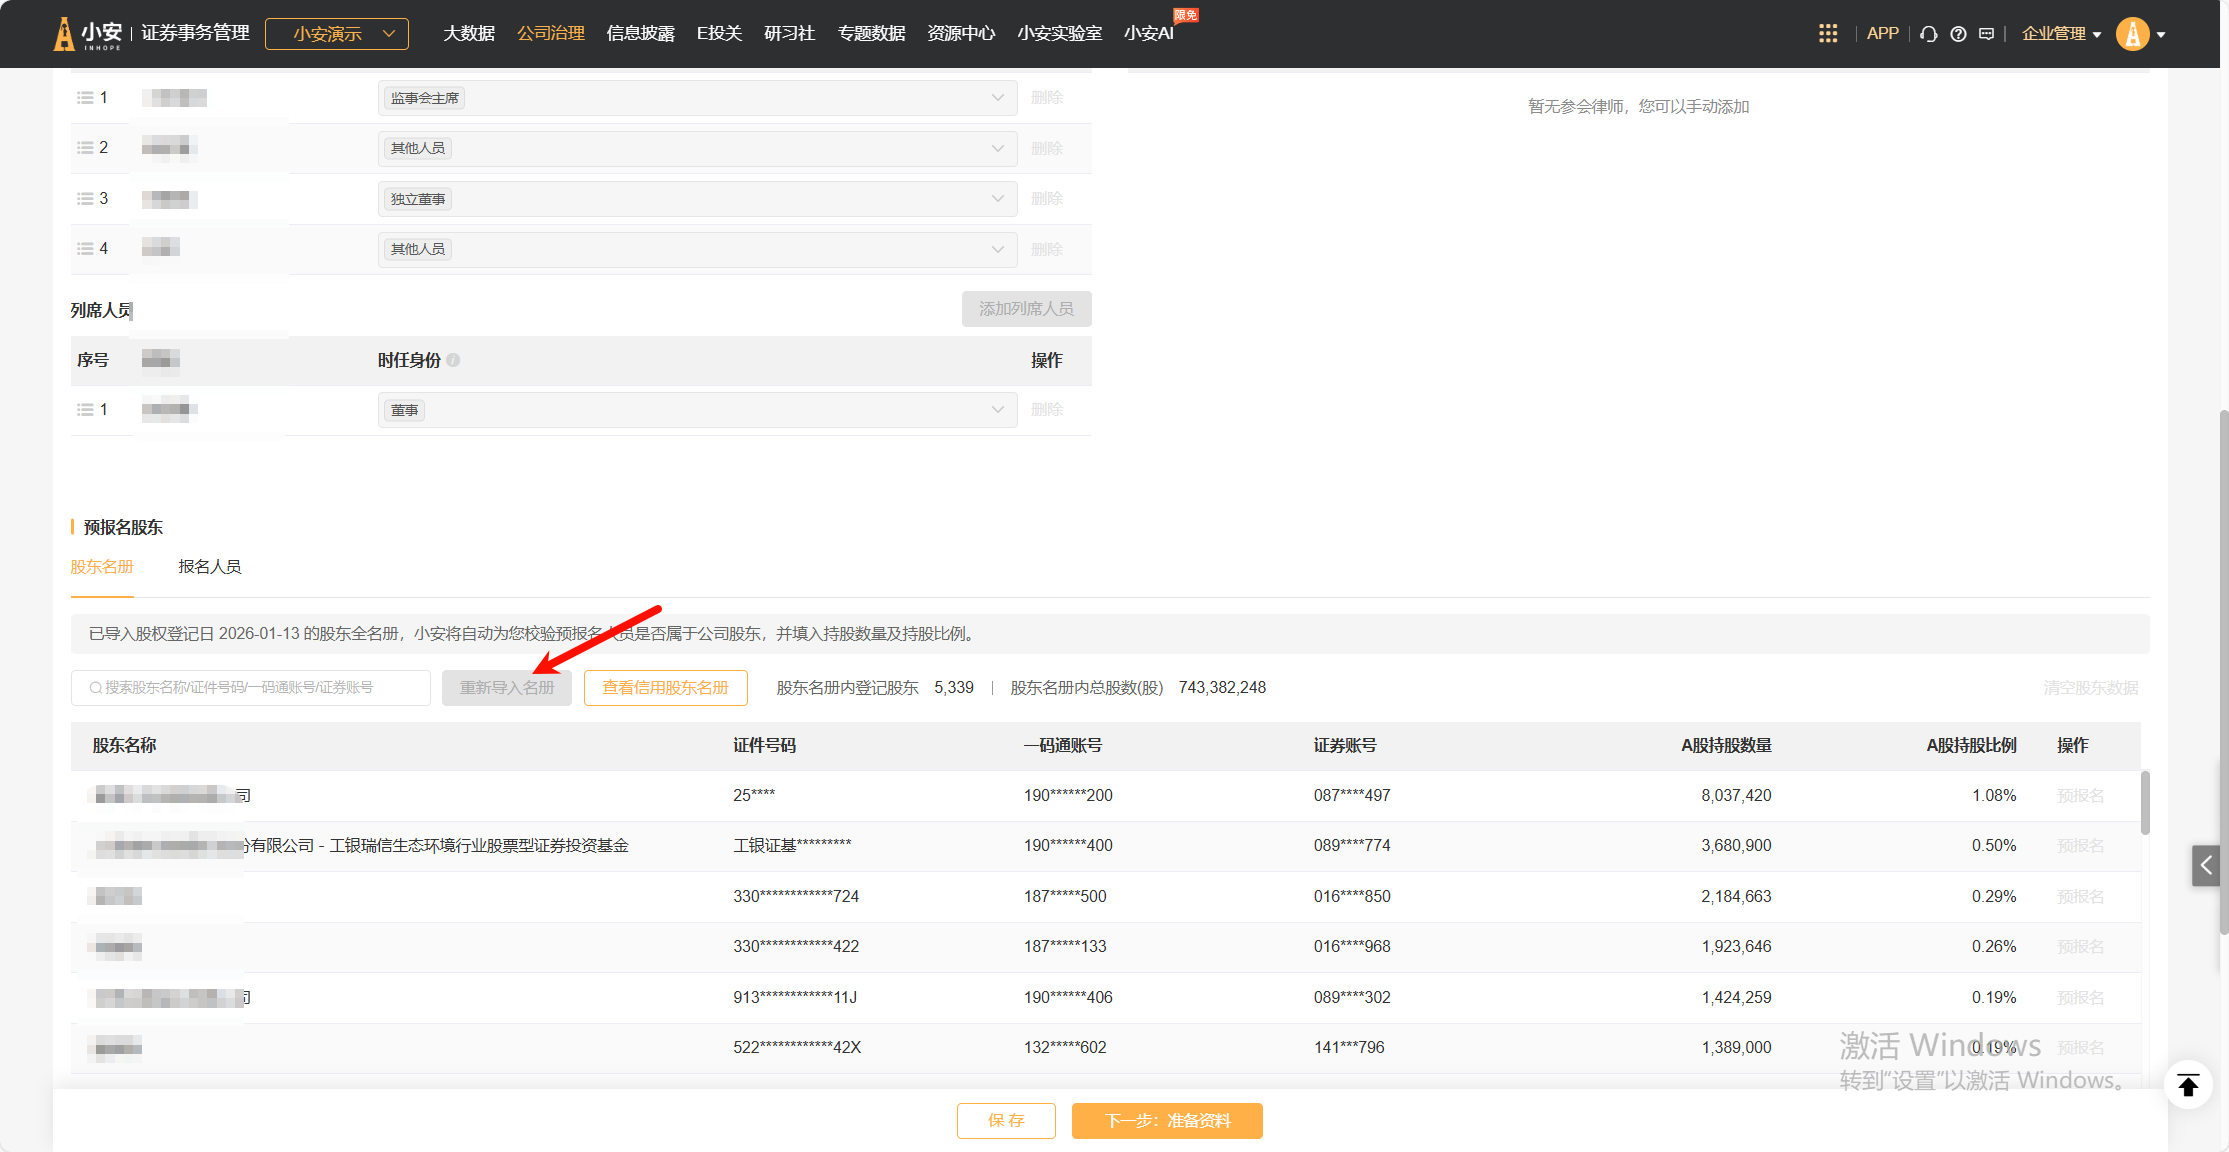Viewport: 2229px width, 1152px height.
Task: Open the message feedback icon
Action: click(1987, 34)
